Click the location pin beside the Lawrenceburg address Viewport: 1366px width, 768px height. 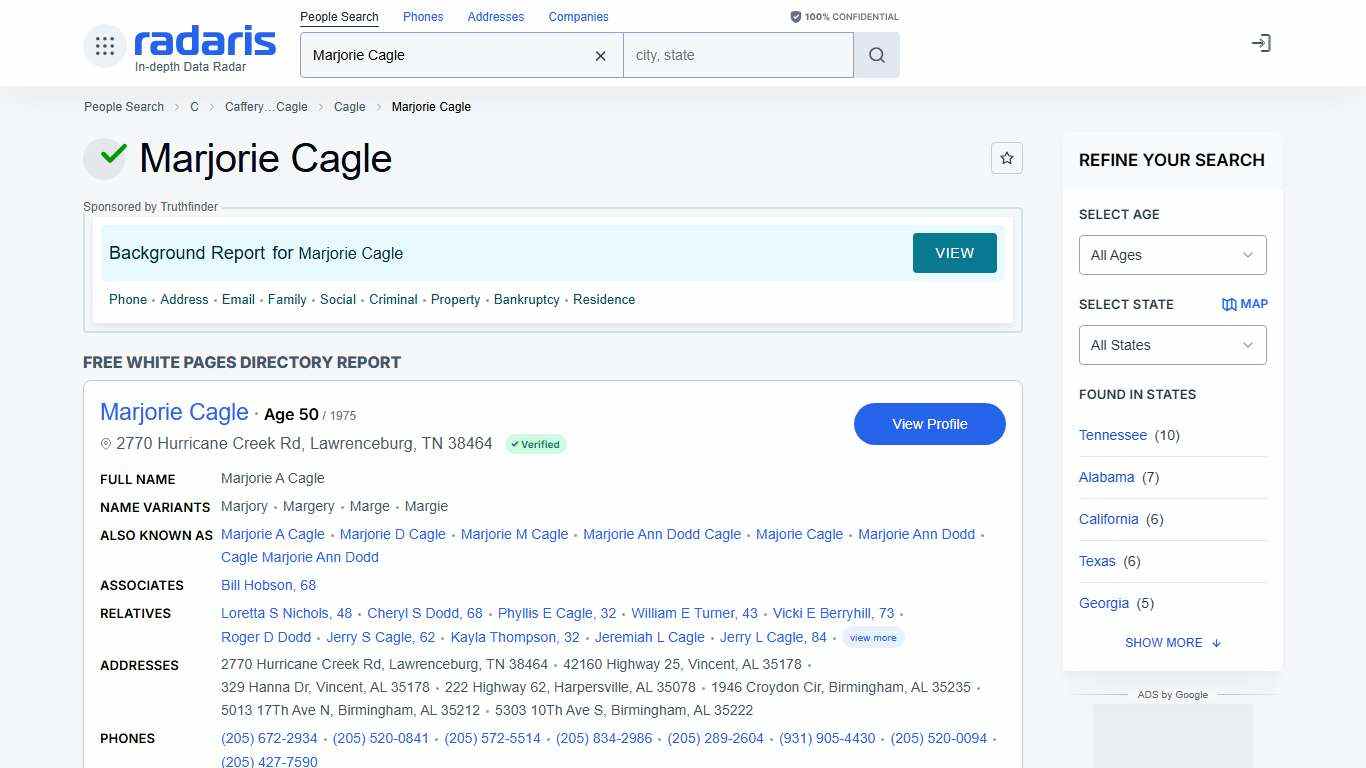(x=106, y=444)
